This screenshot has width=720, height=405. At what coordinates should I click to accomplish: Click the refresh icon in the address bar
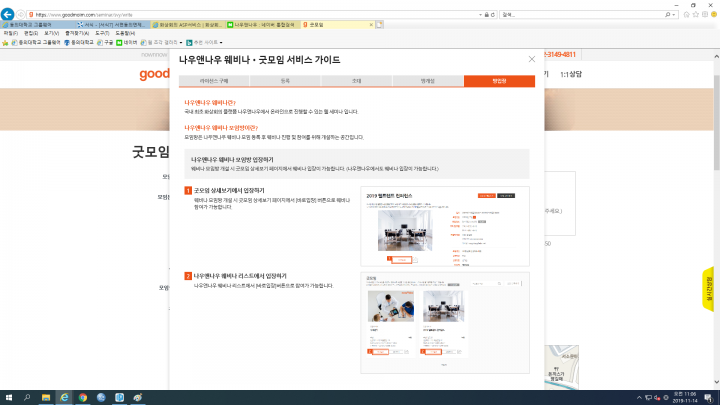click(x=493, y=15)
